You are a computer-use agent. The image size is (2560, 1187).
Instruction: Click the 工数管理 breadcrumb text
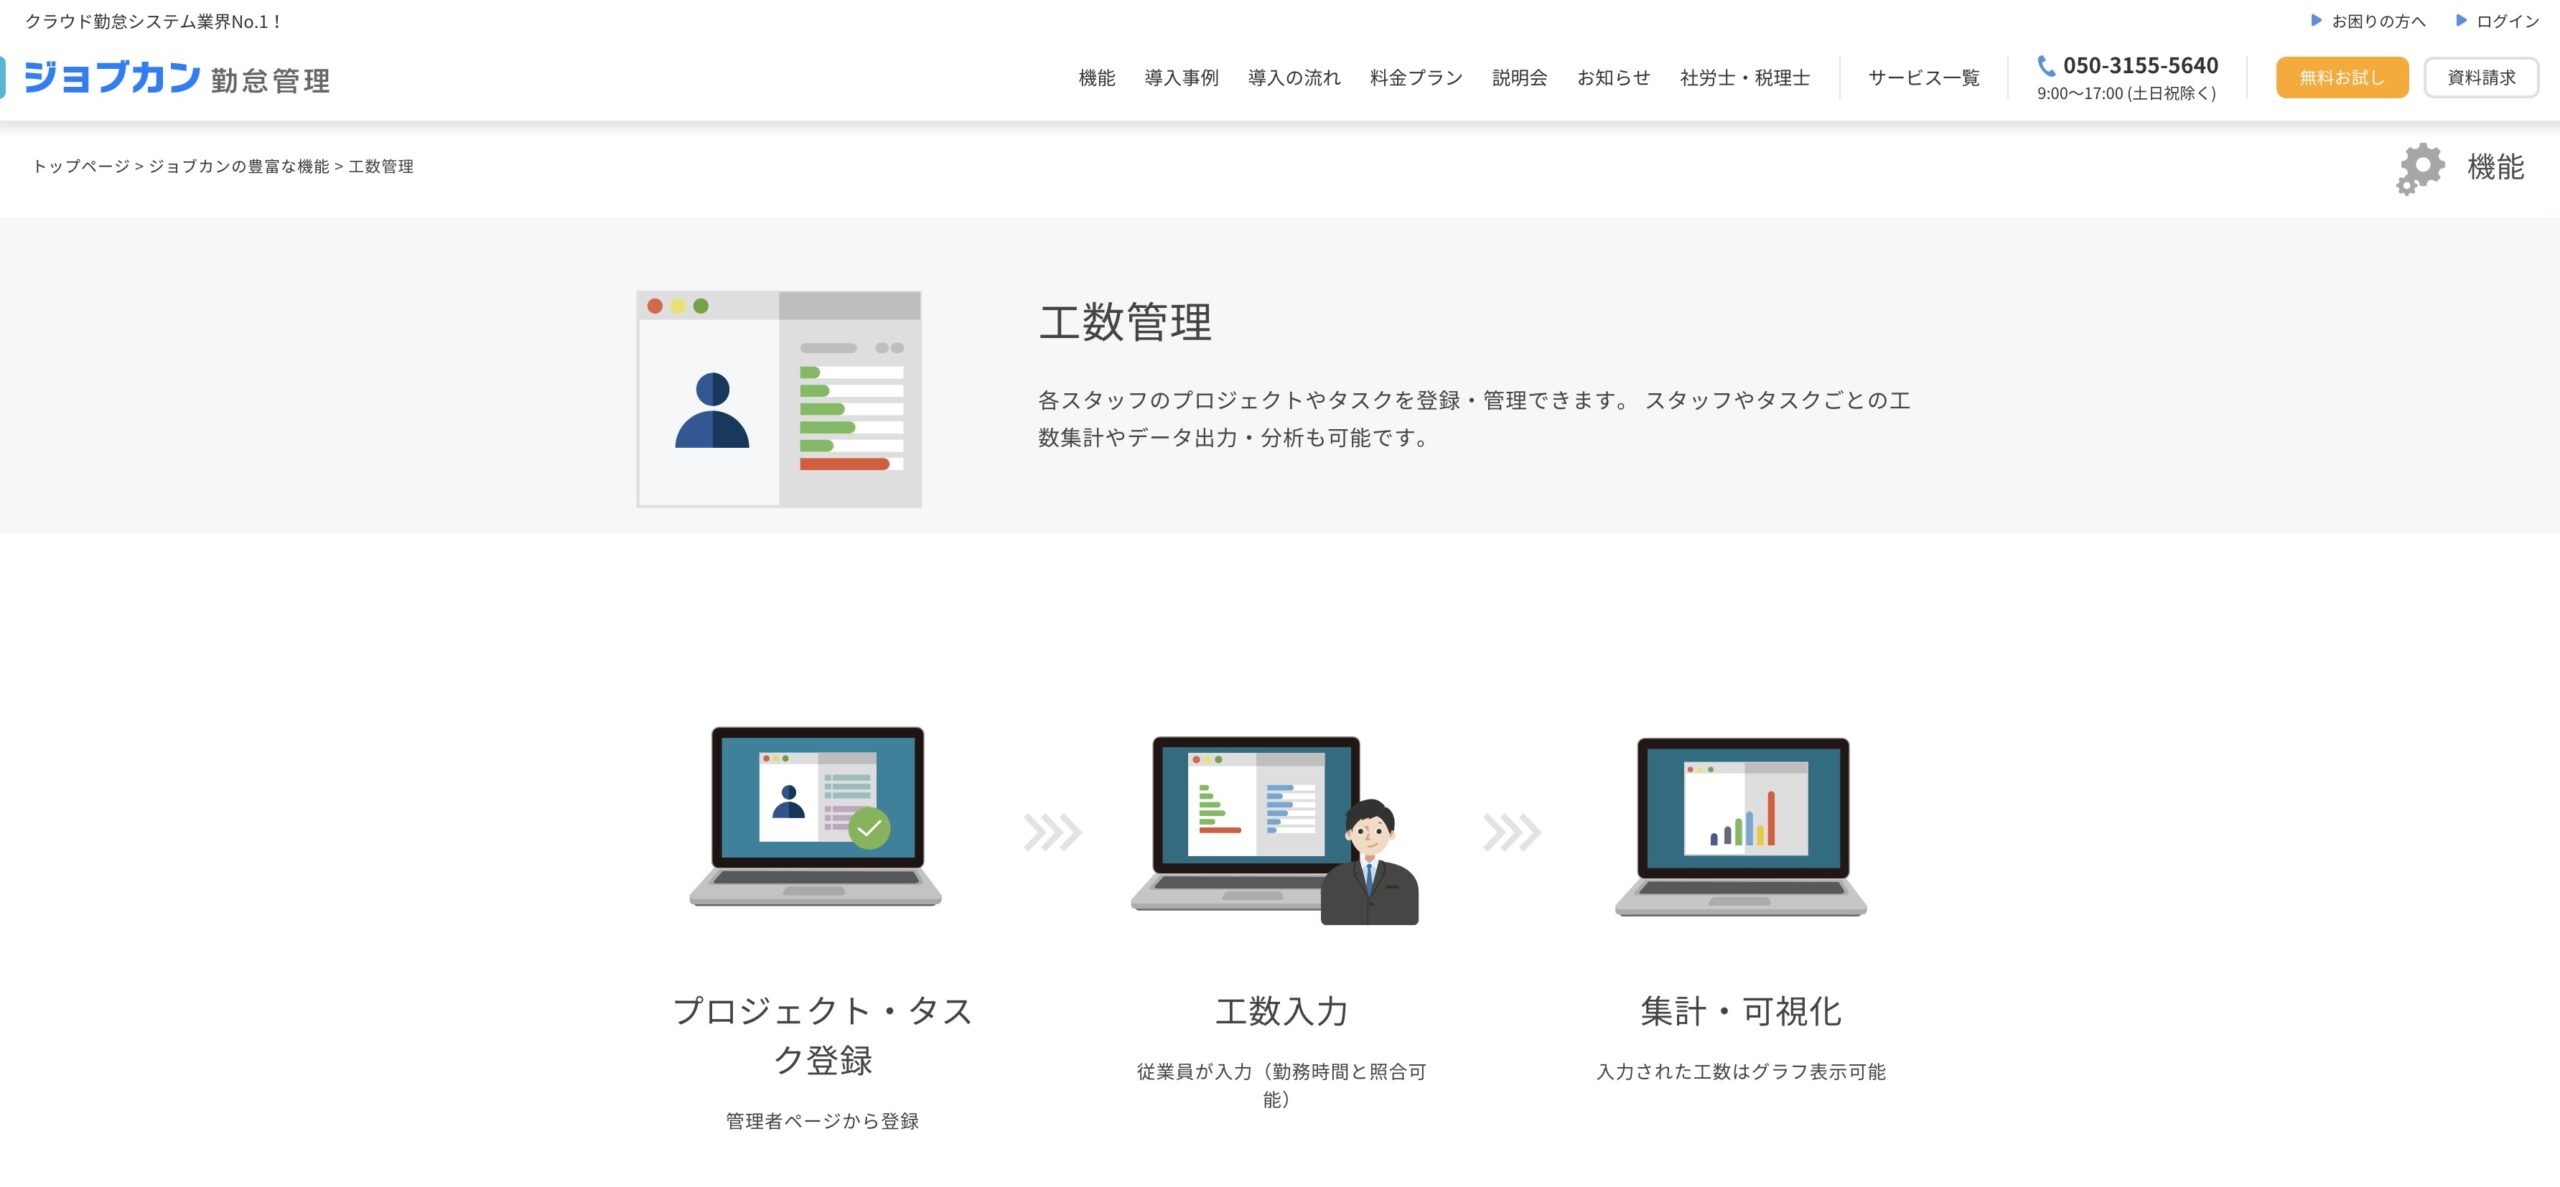tap(381, 166)
